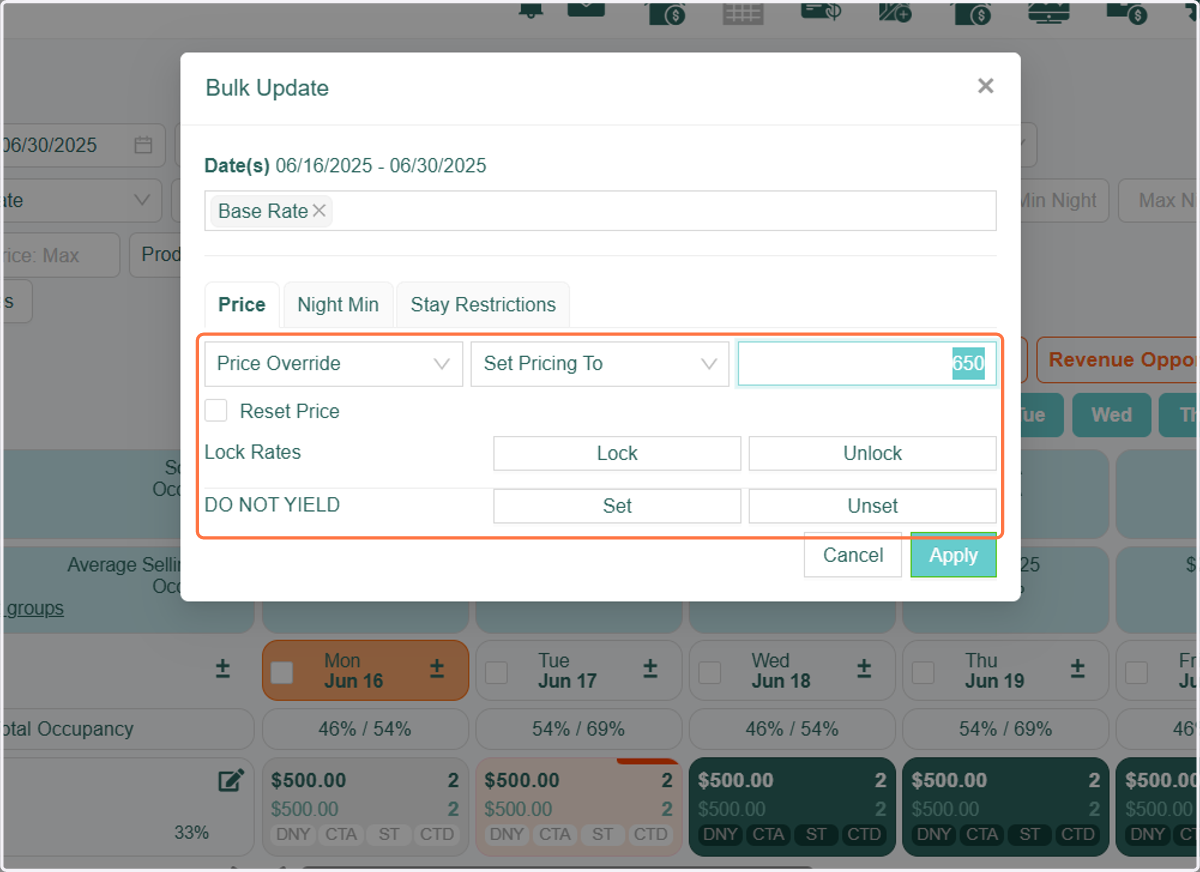Select the Tue weekday button behind the dialog
Viewport: 1200px width, 872px height.
(1040, 415)
